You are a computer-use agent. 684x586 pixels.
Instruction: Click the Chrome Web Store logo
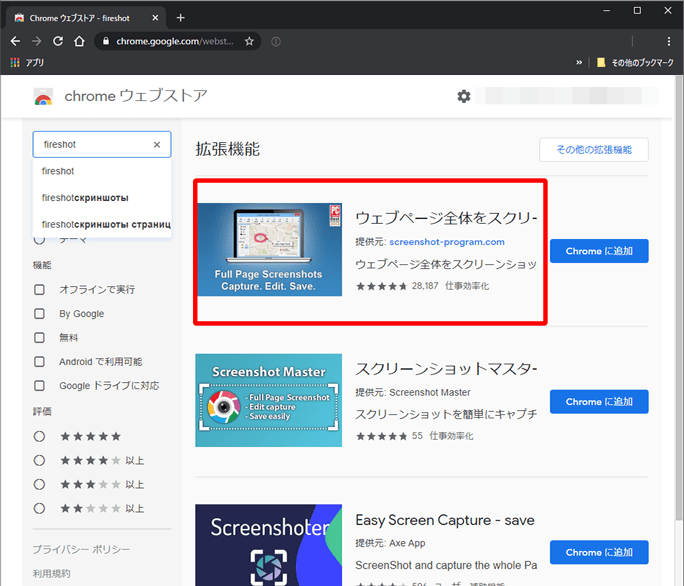(43, 96)
